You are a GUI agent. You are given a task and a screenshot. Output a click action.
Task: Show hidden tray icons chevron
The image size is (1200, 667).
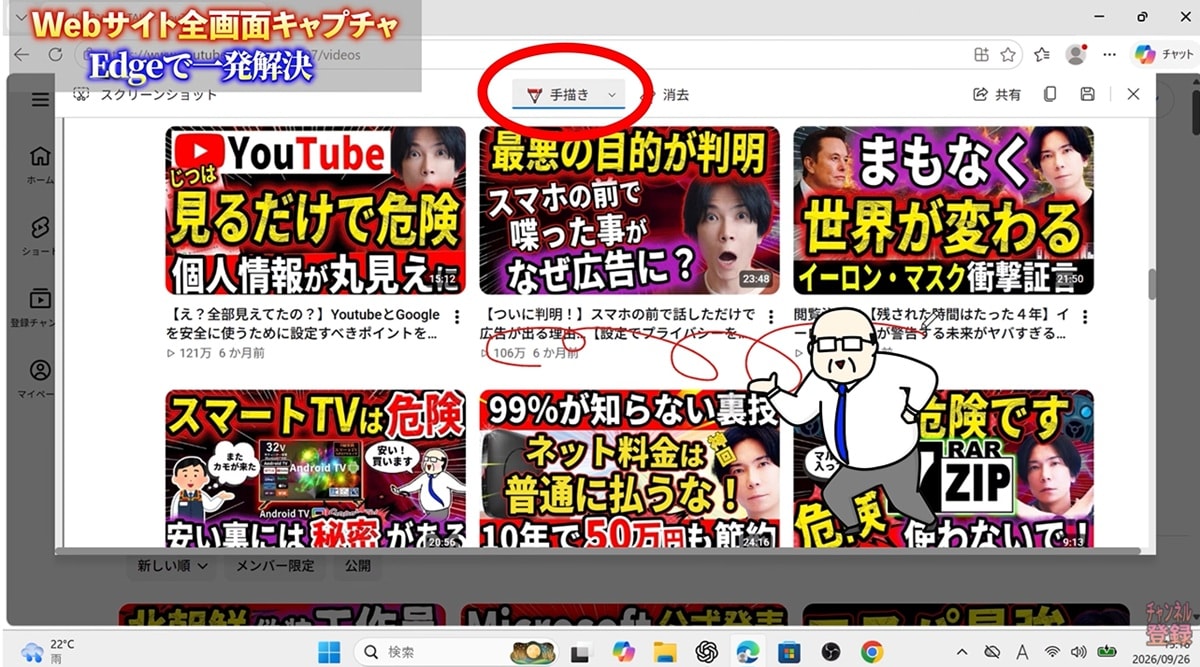[x=962, y=652]
